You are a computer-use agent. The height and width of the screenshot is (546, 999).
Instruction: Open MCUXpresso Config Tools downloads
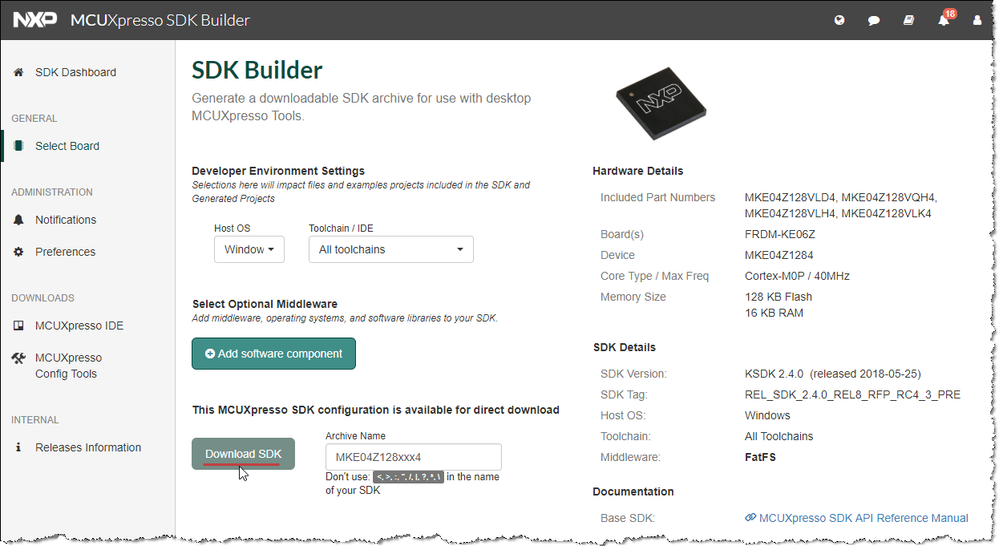pos(68,366)
